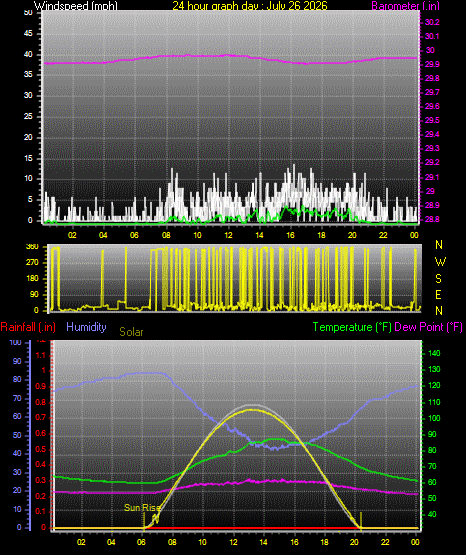The image size is (466, 555).
Task: Click the Windspeed (mph) axis title
Action: pos(76,6)
